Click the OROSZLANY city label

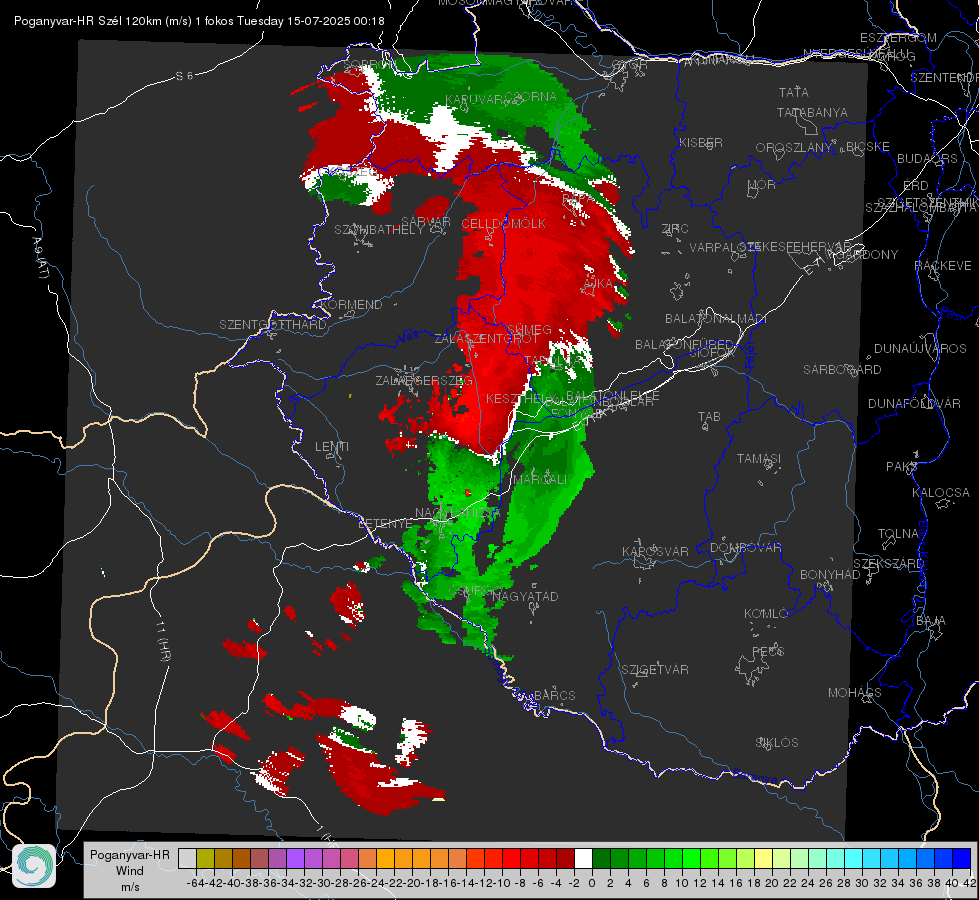pos(794,147)
